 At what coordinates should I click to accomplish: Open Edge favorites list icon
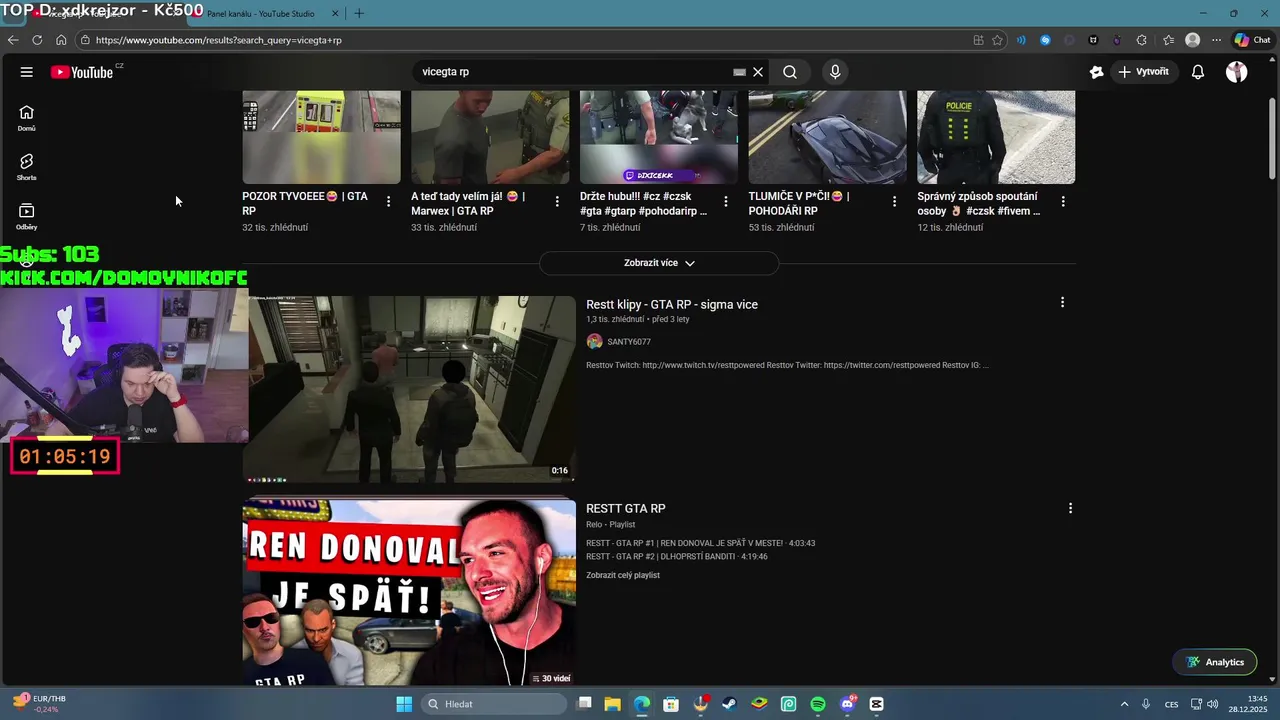tap(1168, 40)
